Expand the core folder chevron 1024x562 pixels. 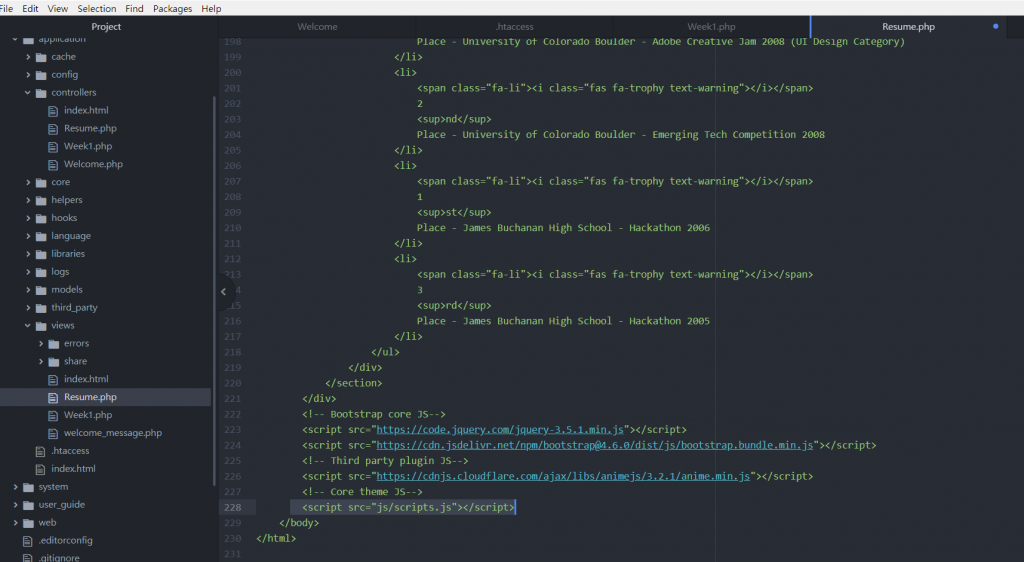(28, 182)
